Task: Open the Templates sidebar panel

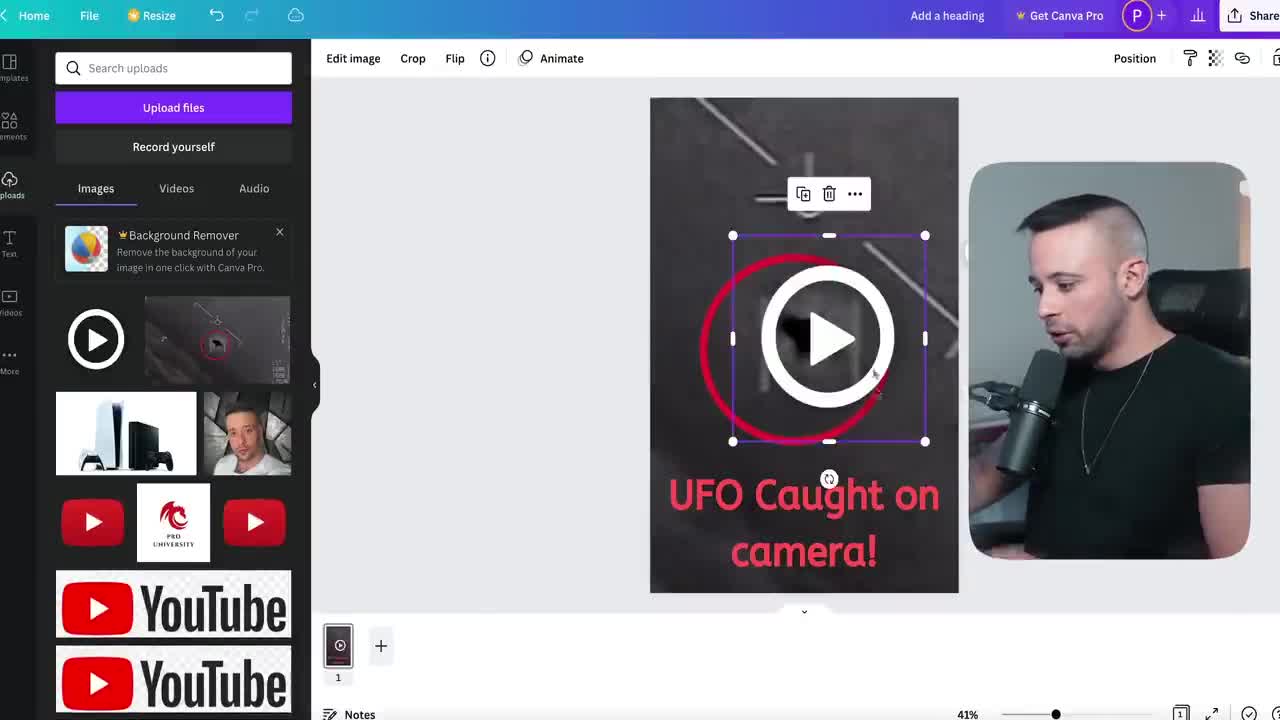Action: point(10,68)
